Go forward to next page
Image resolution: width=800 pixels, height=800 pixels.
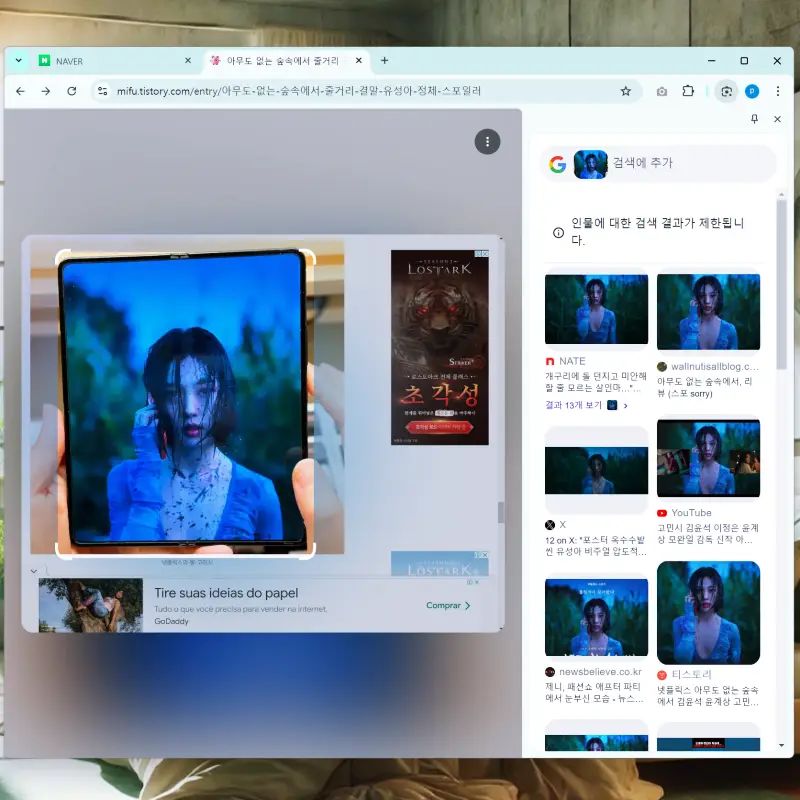(x=46, y=91)
